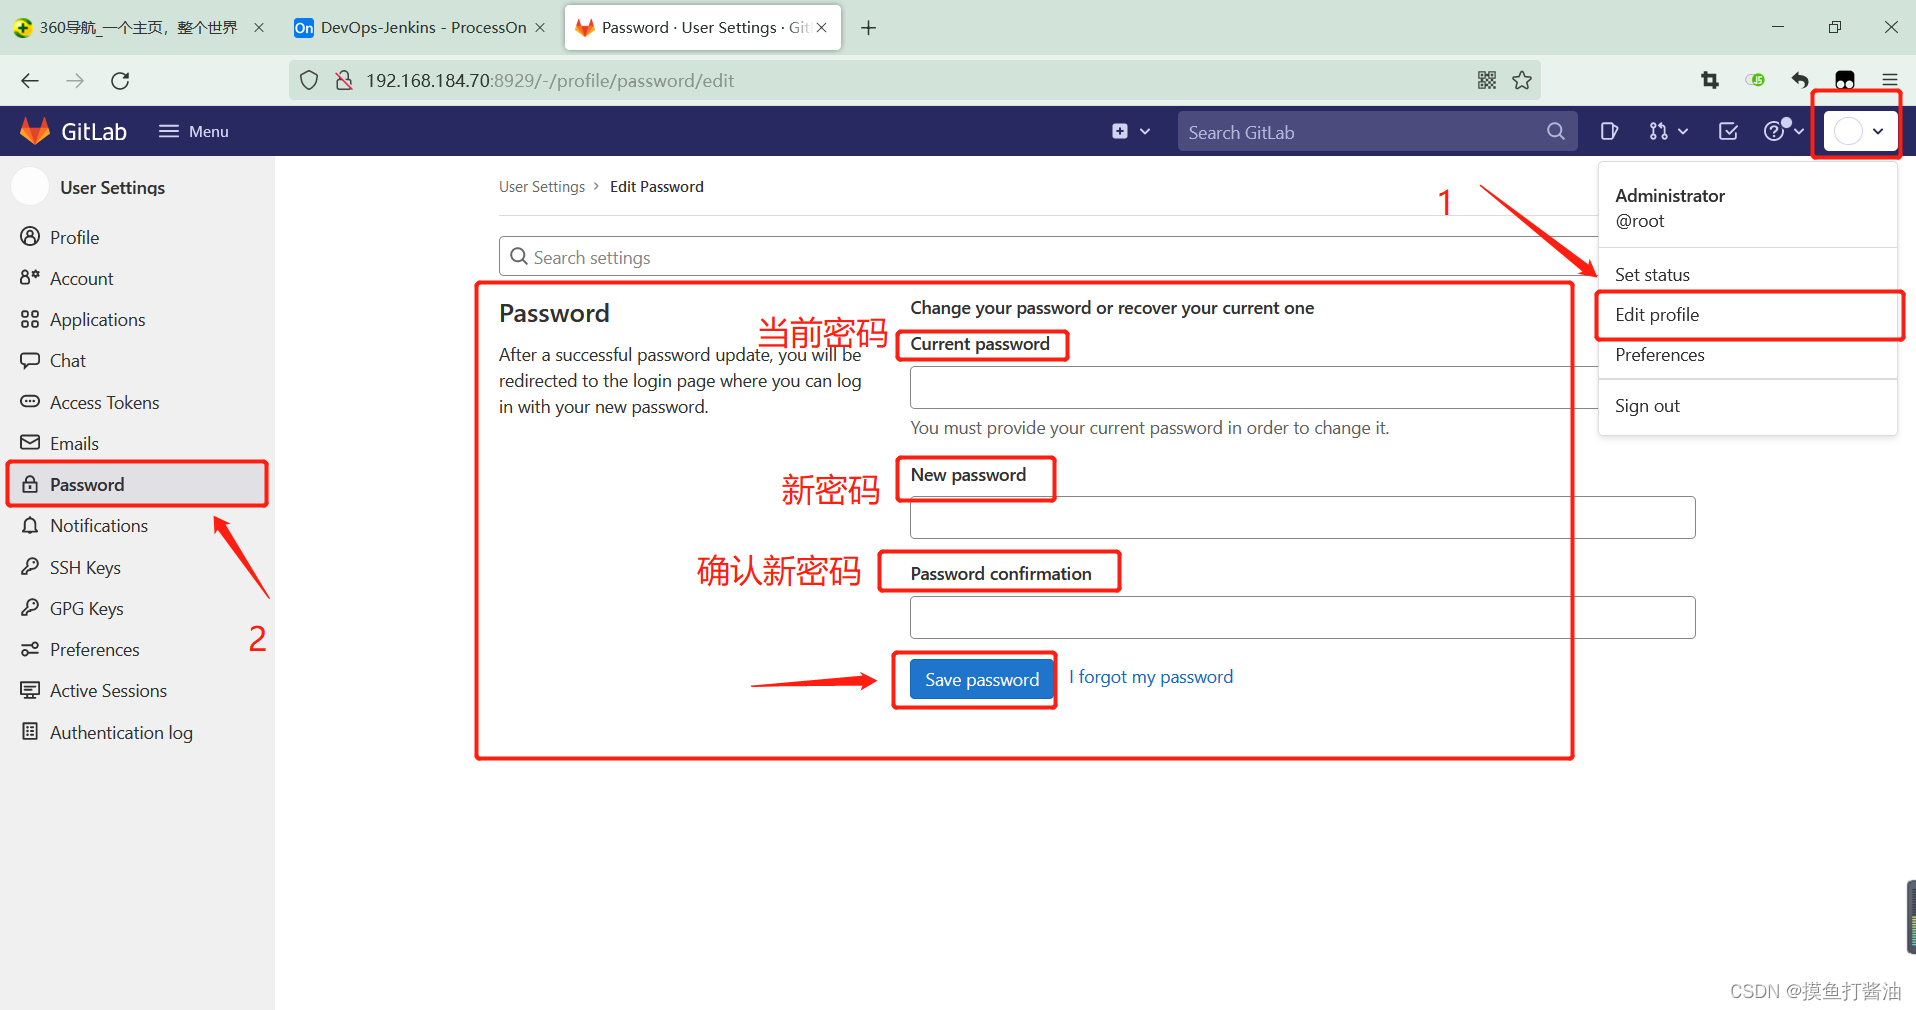Open Access Tokens in sidebar

click(x=137, y=402)
